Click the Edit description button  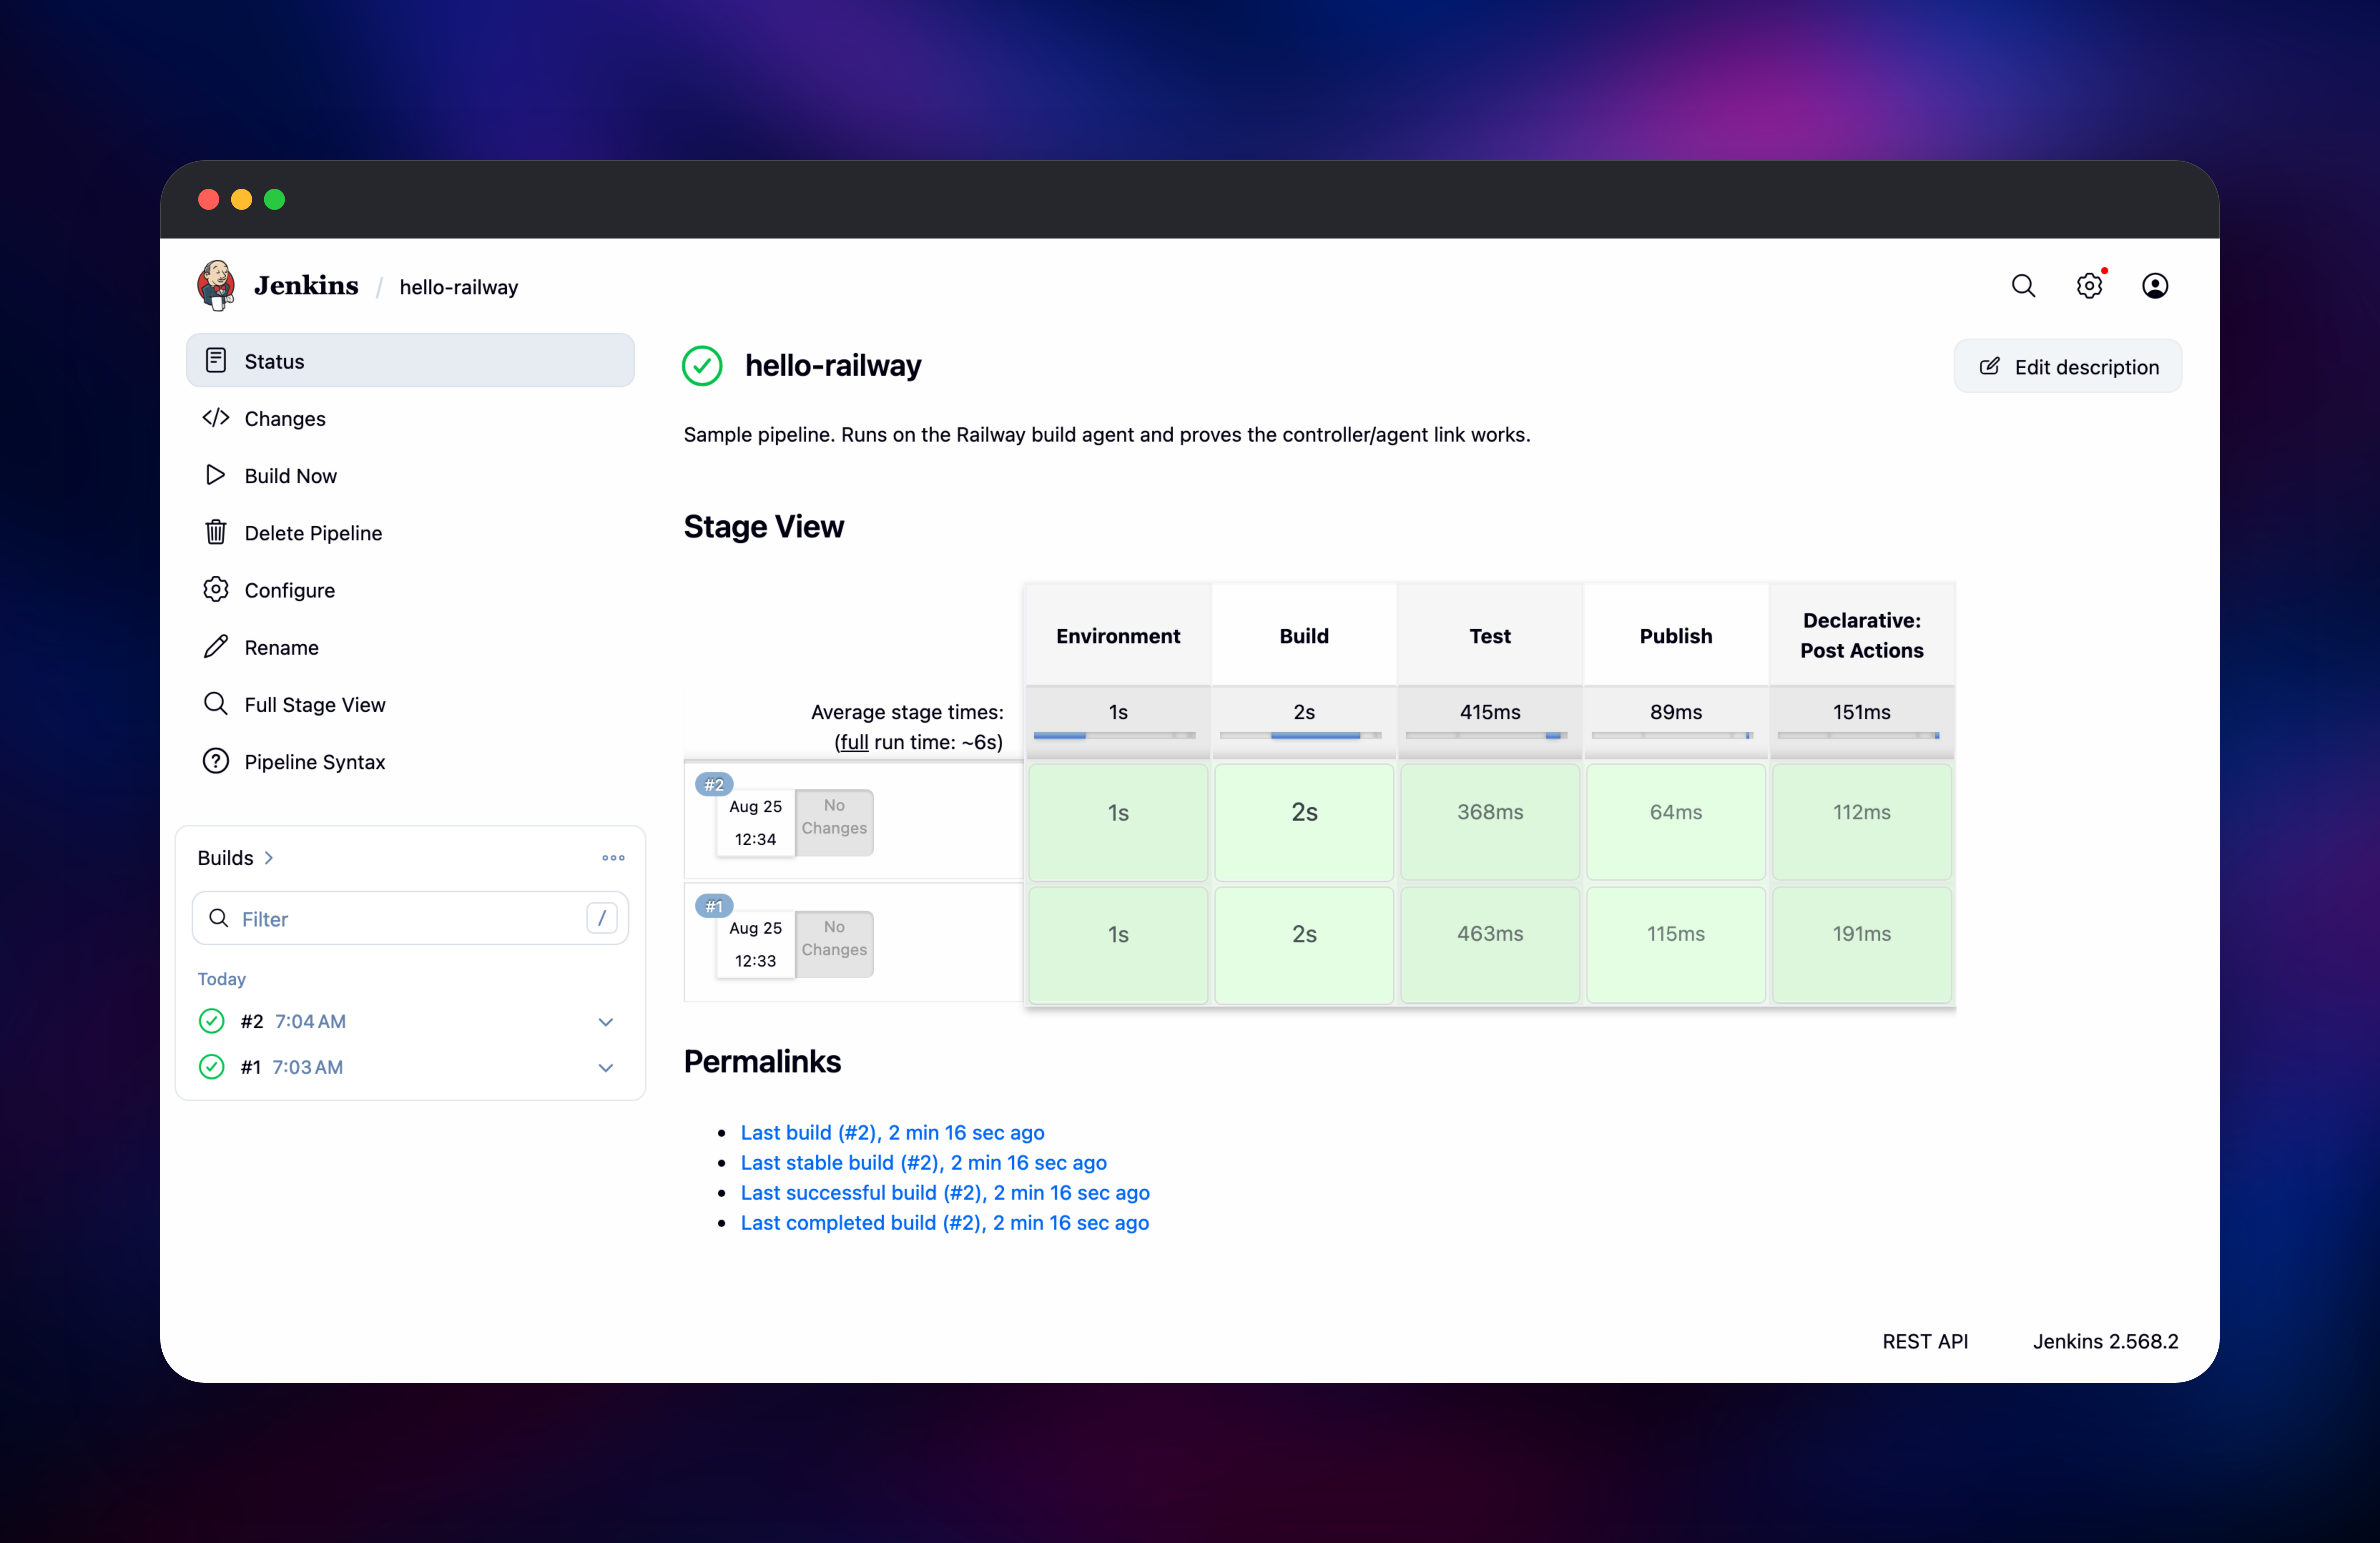click(x=2068, y=367)
